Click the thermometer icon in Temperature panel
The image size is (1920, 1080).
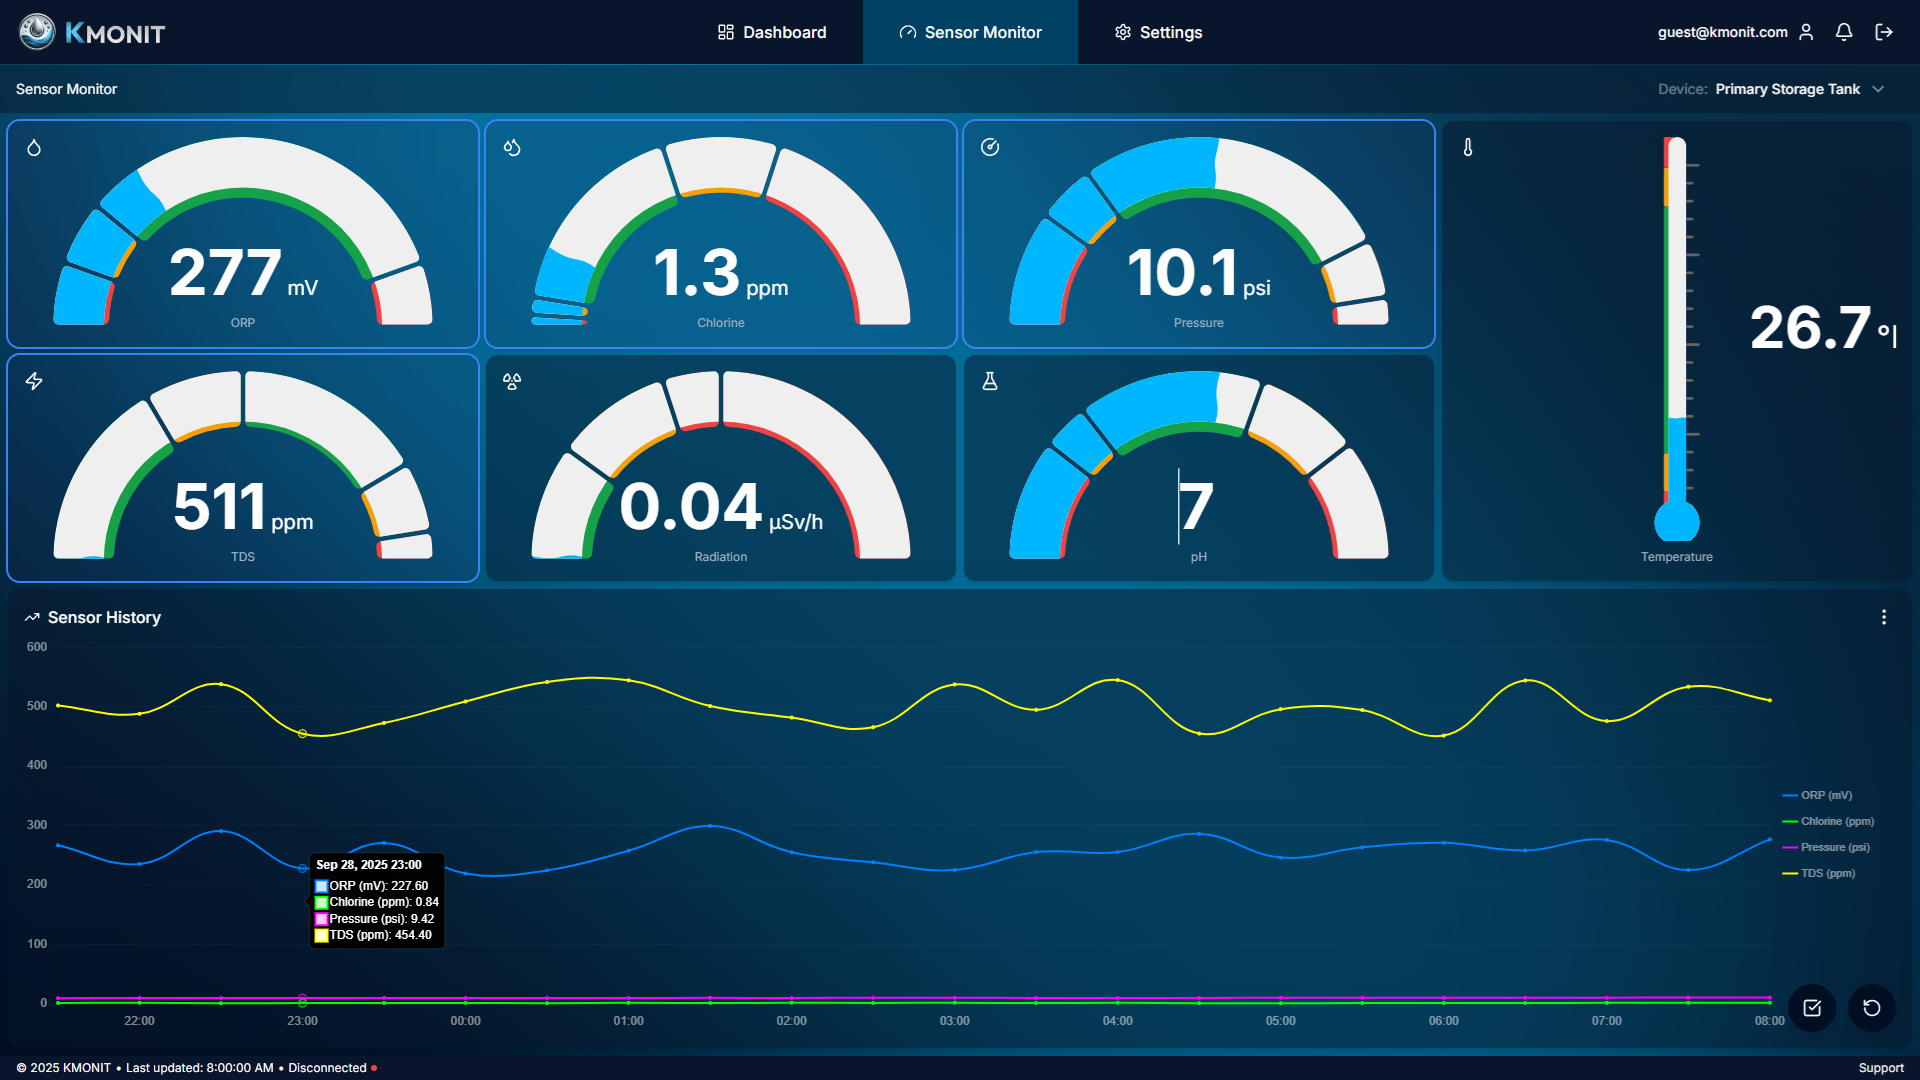click(x=1468, y=147)
